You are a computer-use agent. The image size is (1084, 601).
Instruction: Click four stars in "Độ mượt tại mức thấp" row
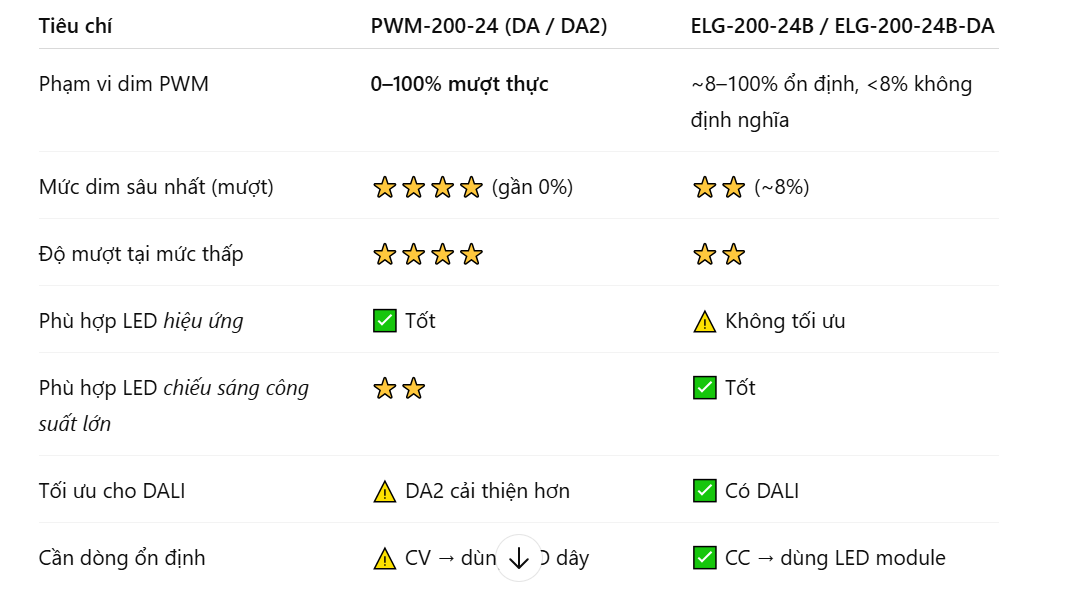(428, 254)
